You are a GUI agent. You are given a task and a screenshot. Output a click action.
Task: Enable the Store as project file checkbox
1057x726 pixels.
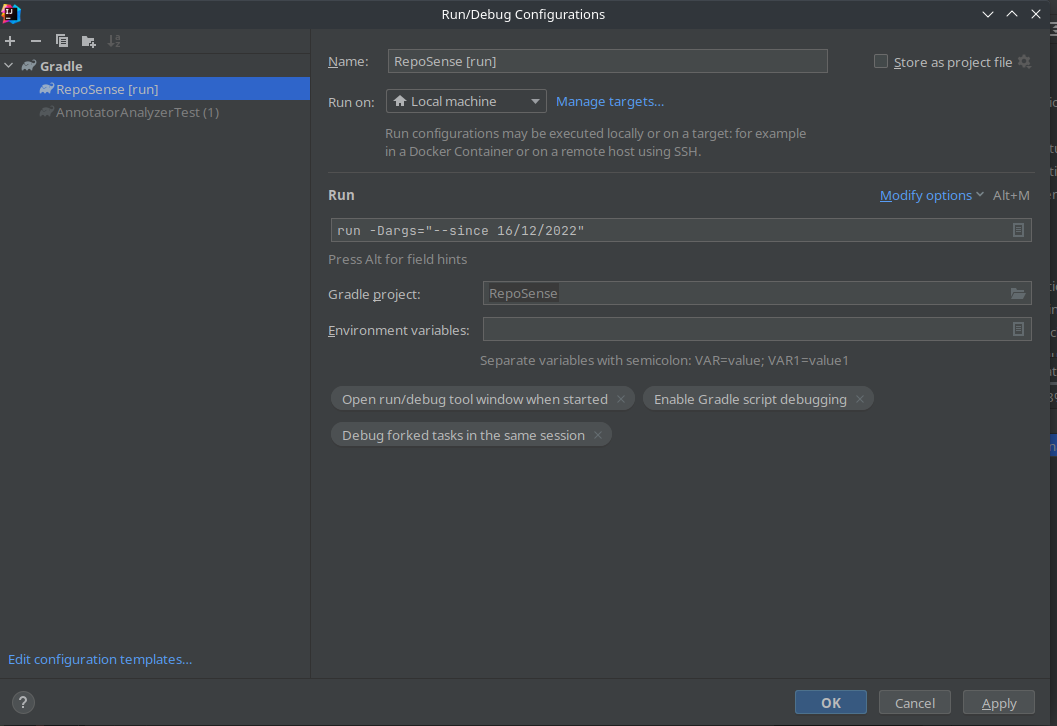(881, 61)
